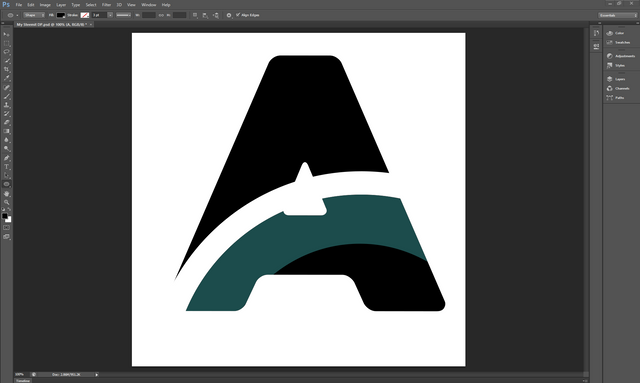
Task: Open the Shape tool mode dropdown
Action: click(34, 15)
